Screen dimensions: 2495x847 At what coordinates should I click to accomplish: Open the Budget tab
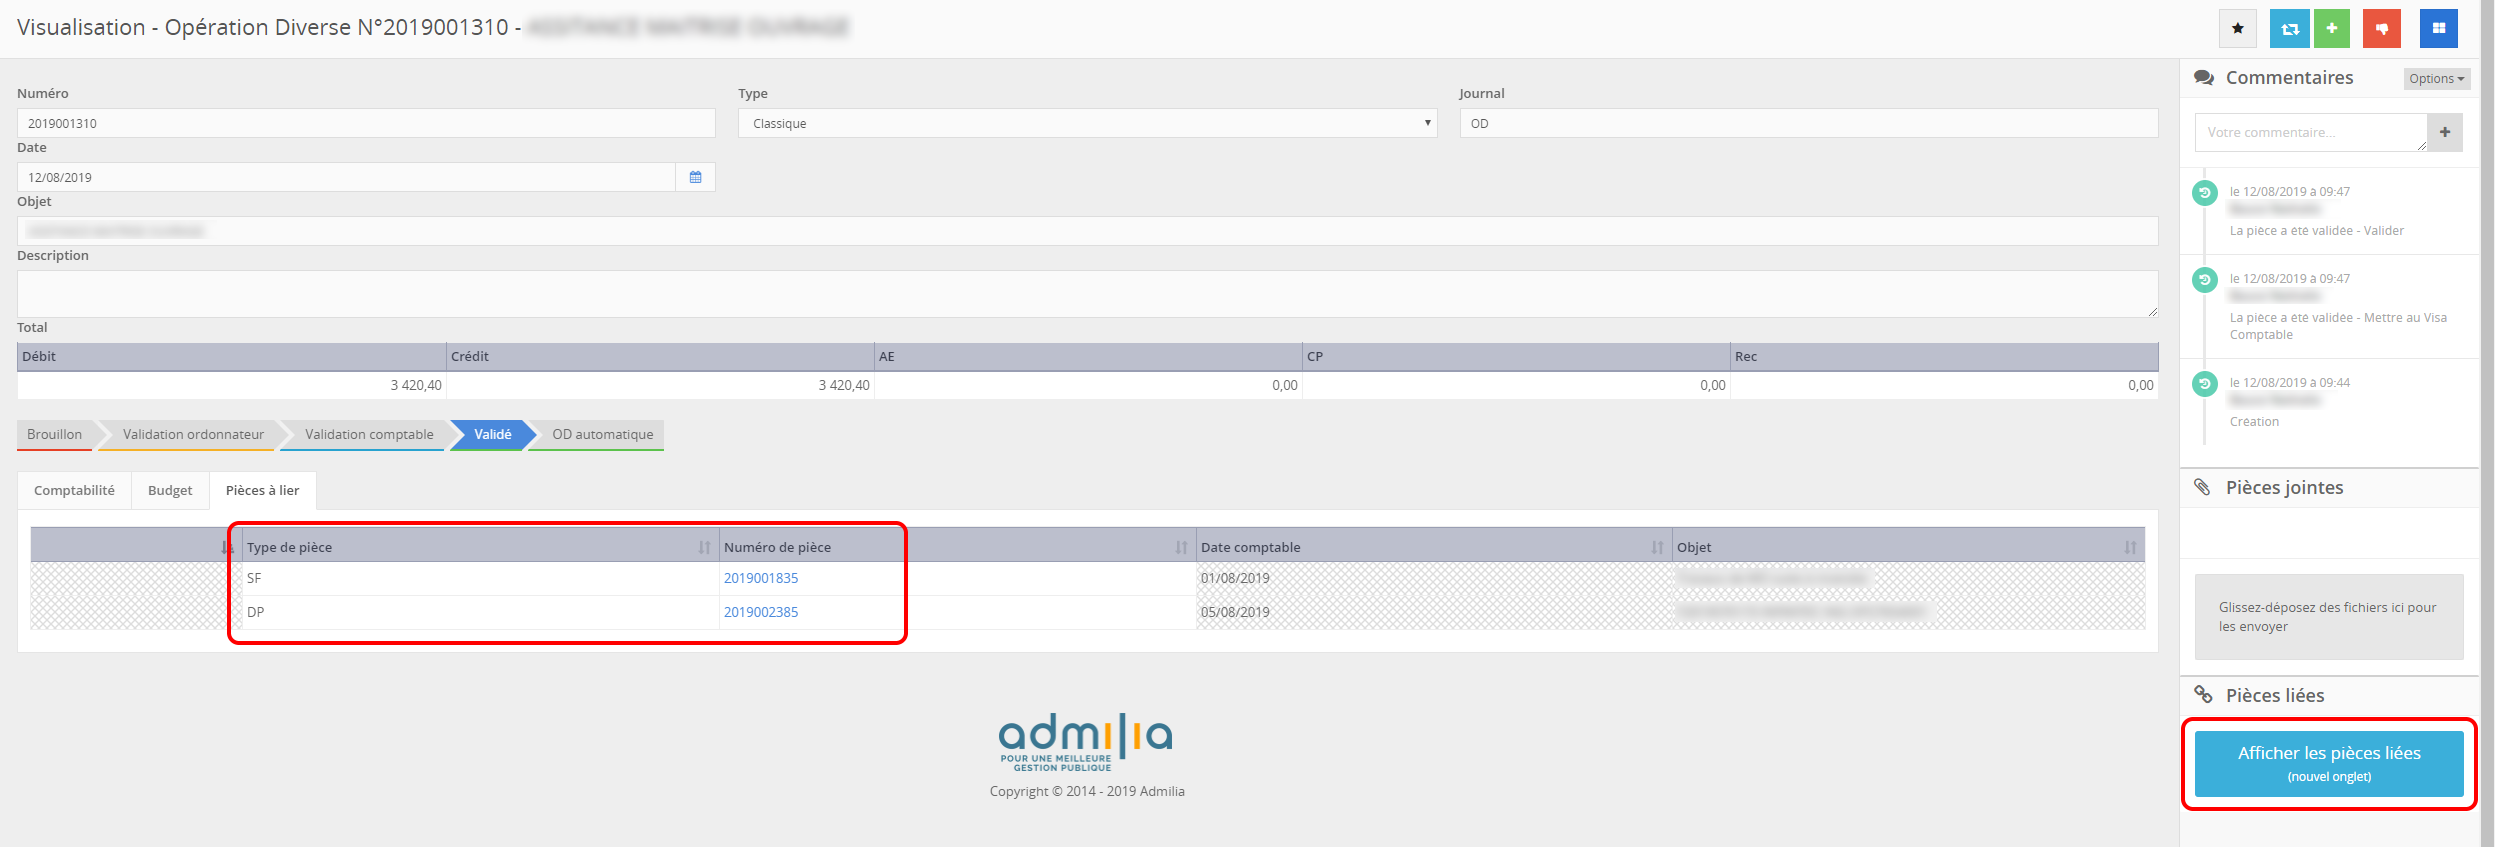click(170, 490)
